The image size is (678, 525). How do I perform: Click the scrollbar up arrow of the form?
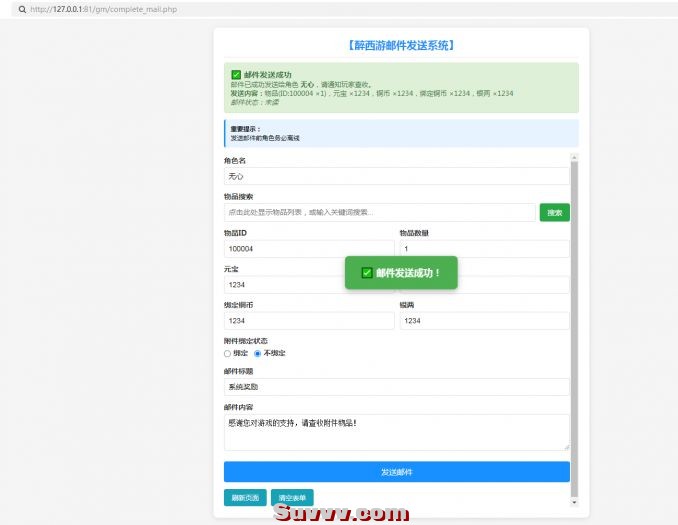[x=574, y=157]
